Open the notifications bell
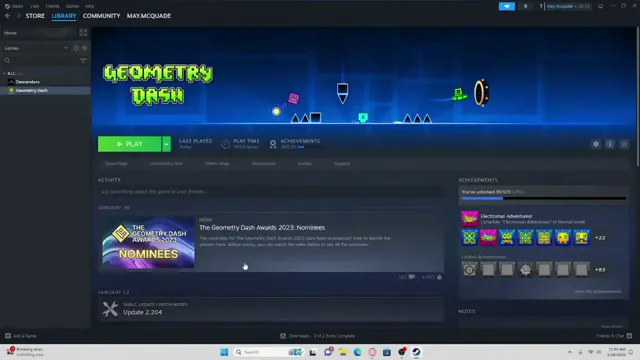This screenshot has width=640, height=360. [x=525, y=6]
